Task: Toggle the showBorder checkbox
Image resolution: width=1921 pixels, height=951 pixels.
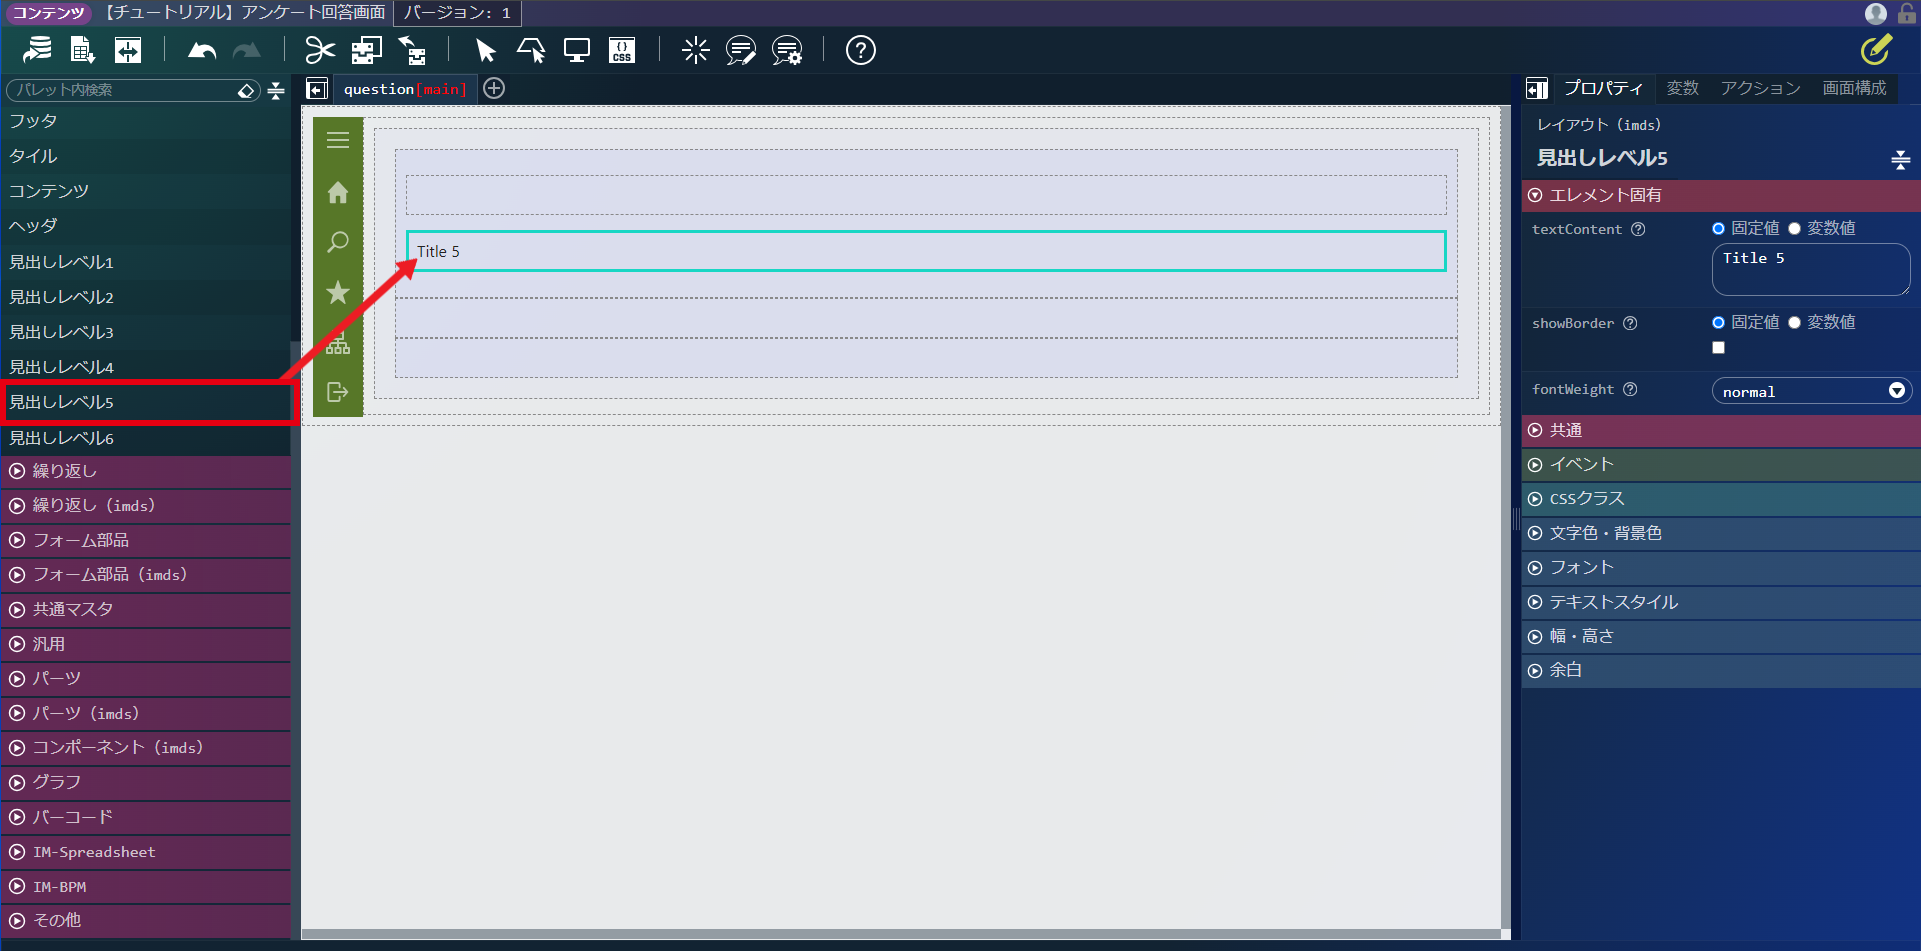Action: pos(1718,348)
